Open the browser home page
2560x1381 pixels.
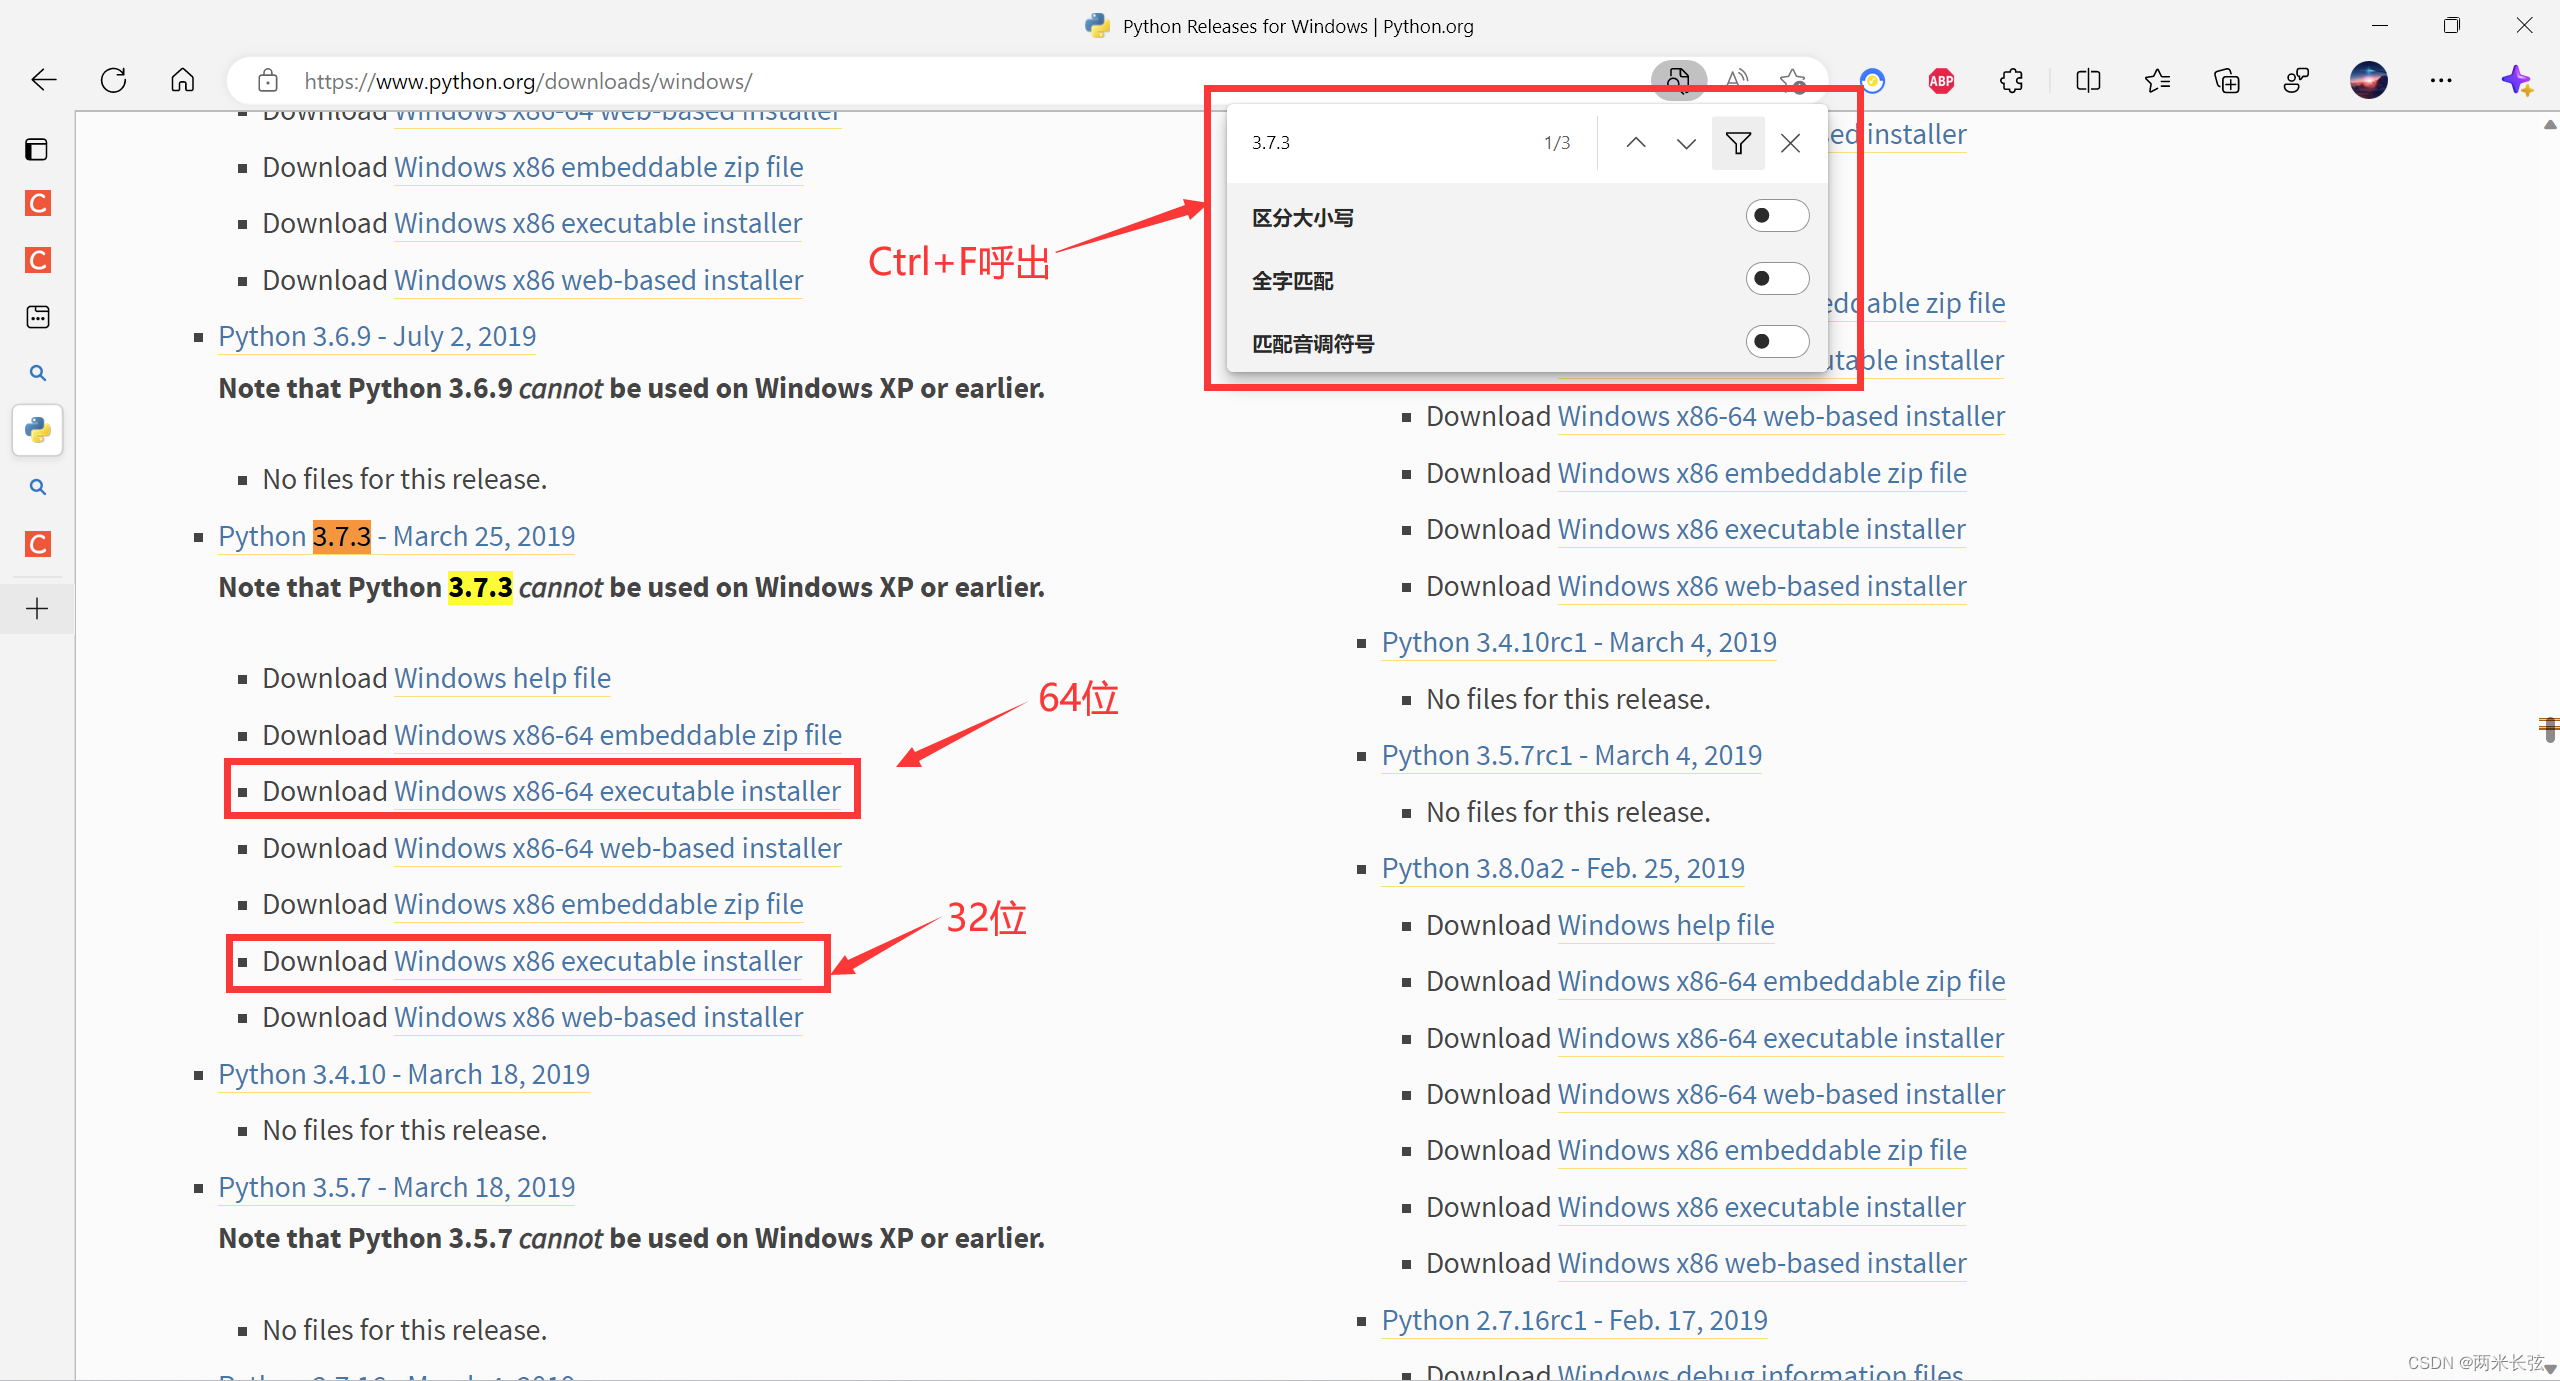click(182, 80)
